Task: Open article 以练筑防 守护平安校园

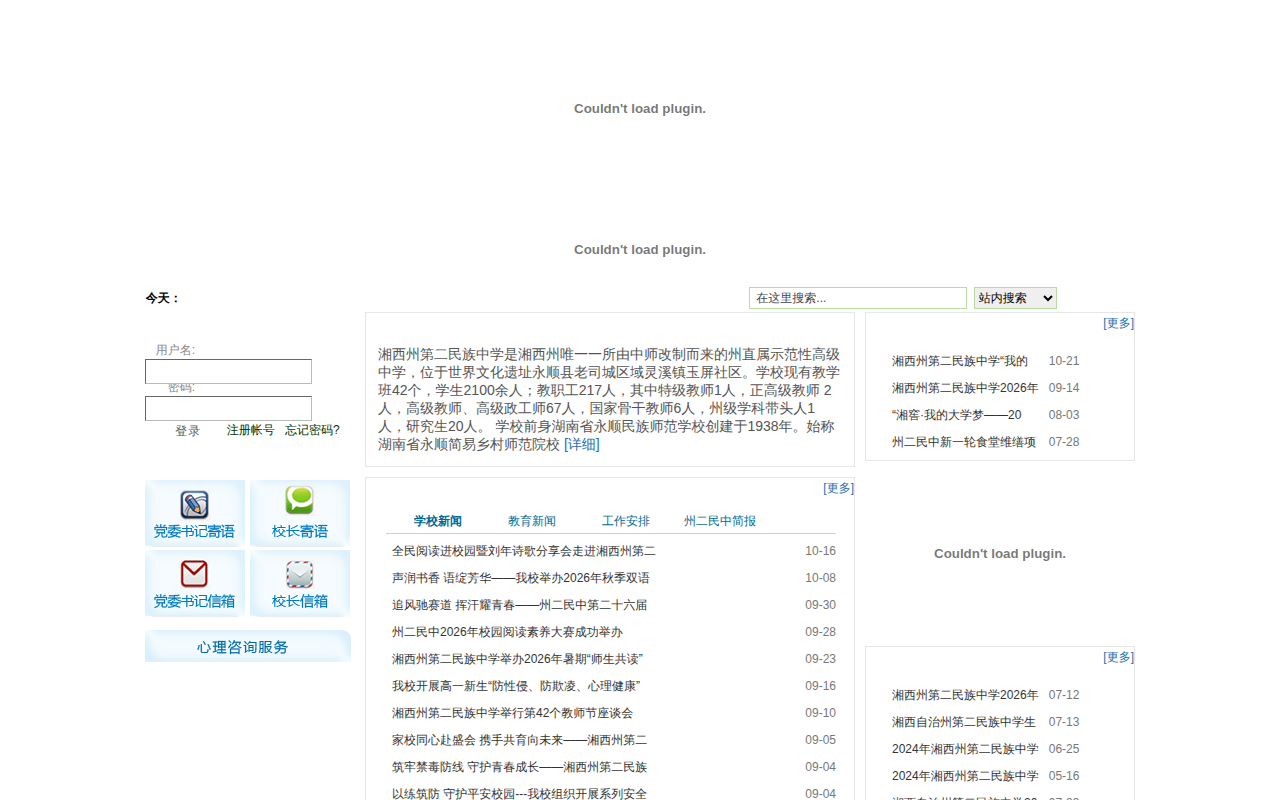Action: (x=520, y=794)
